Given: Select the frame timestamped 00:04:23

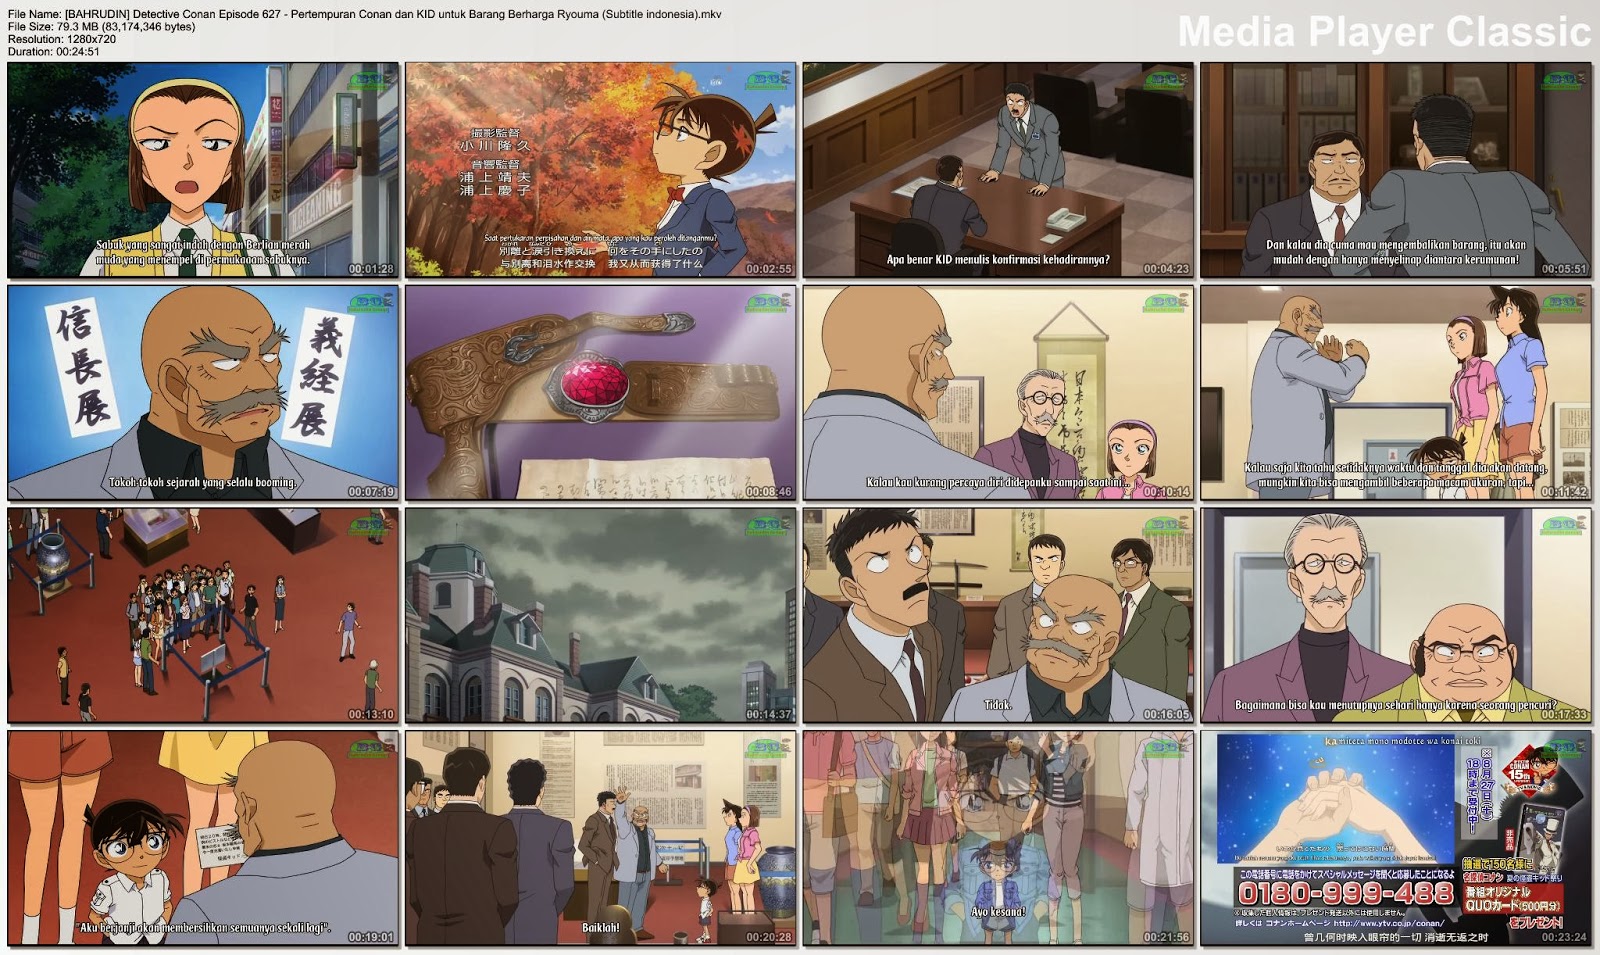Looking at the screenshot, I should (x=998, y=170).
